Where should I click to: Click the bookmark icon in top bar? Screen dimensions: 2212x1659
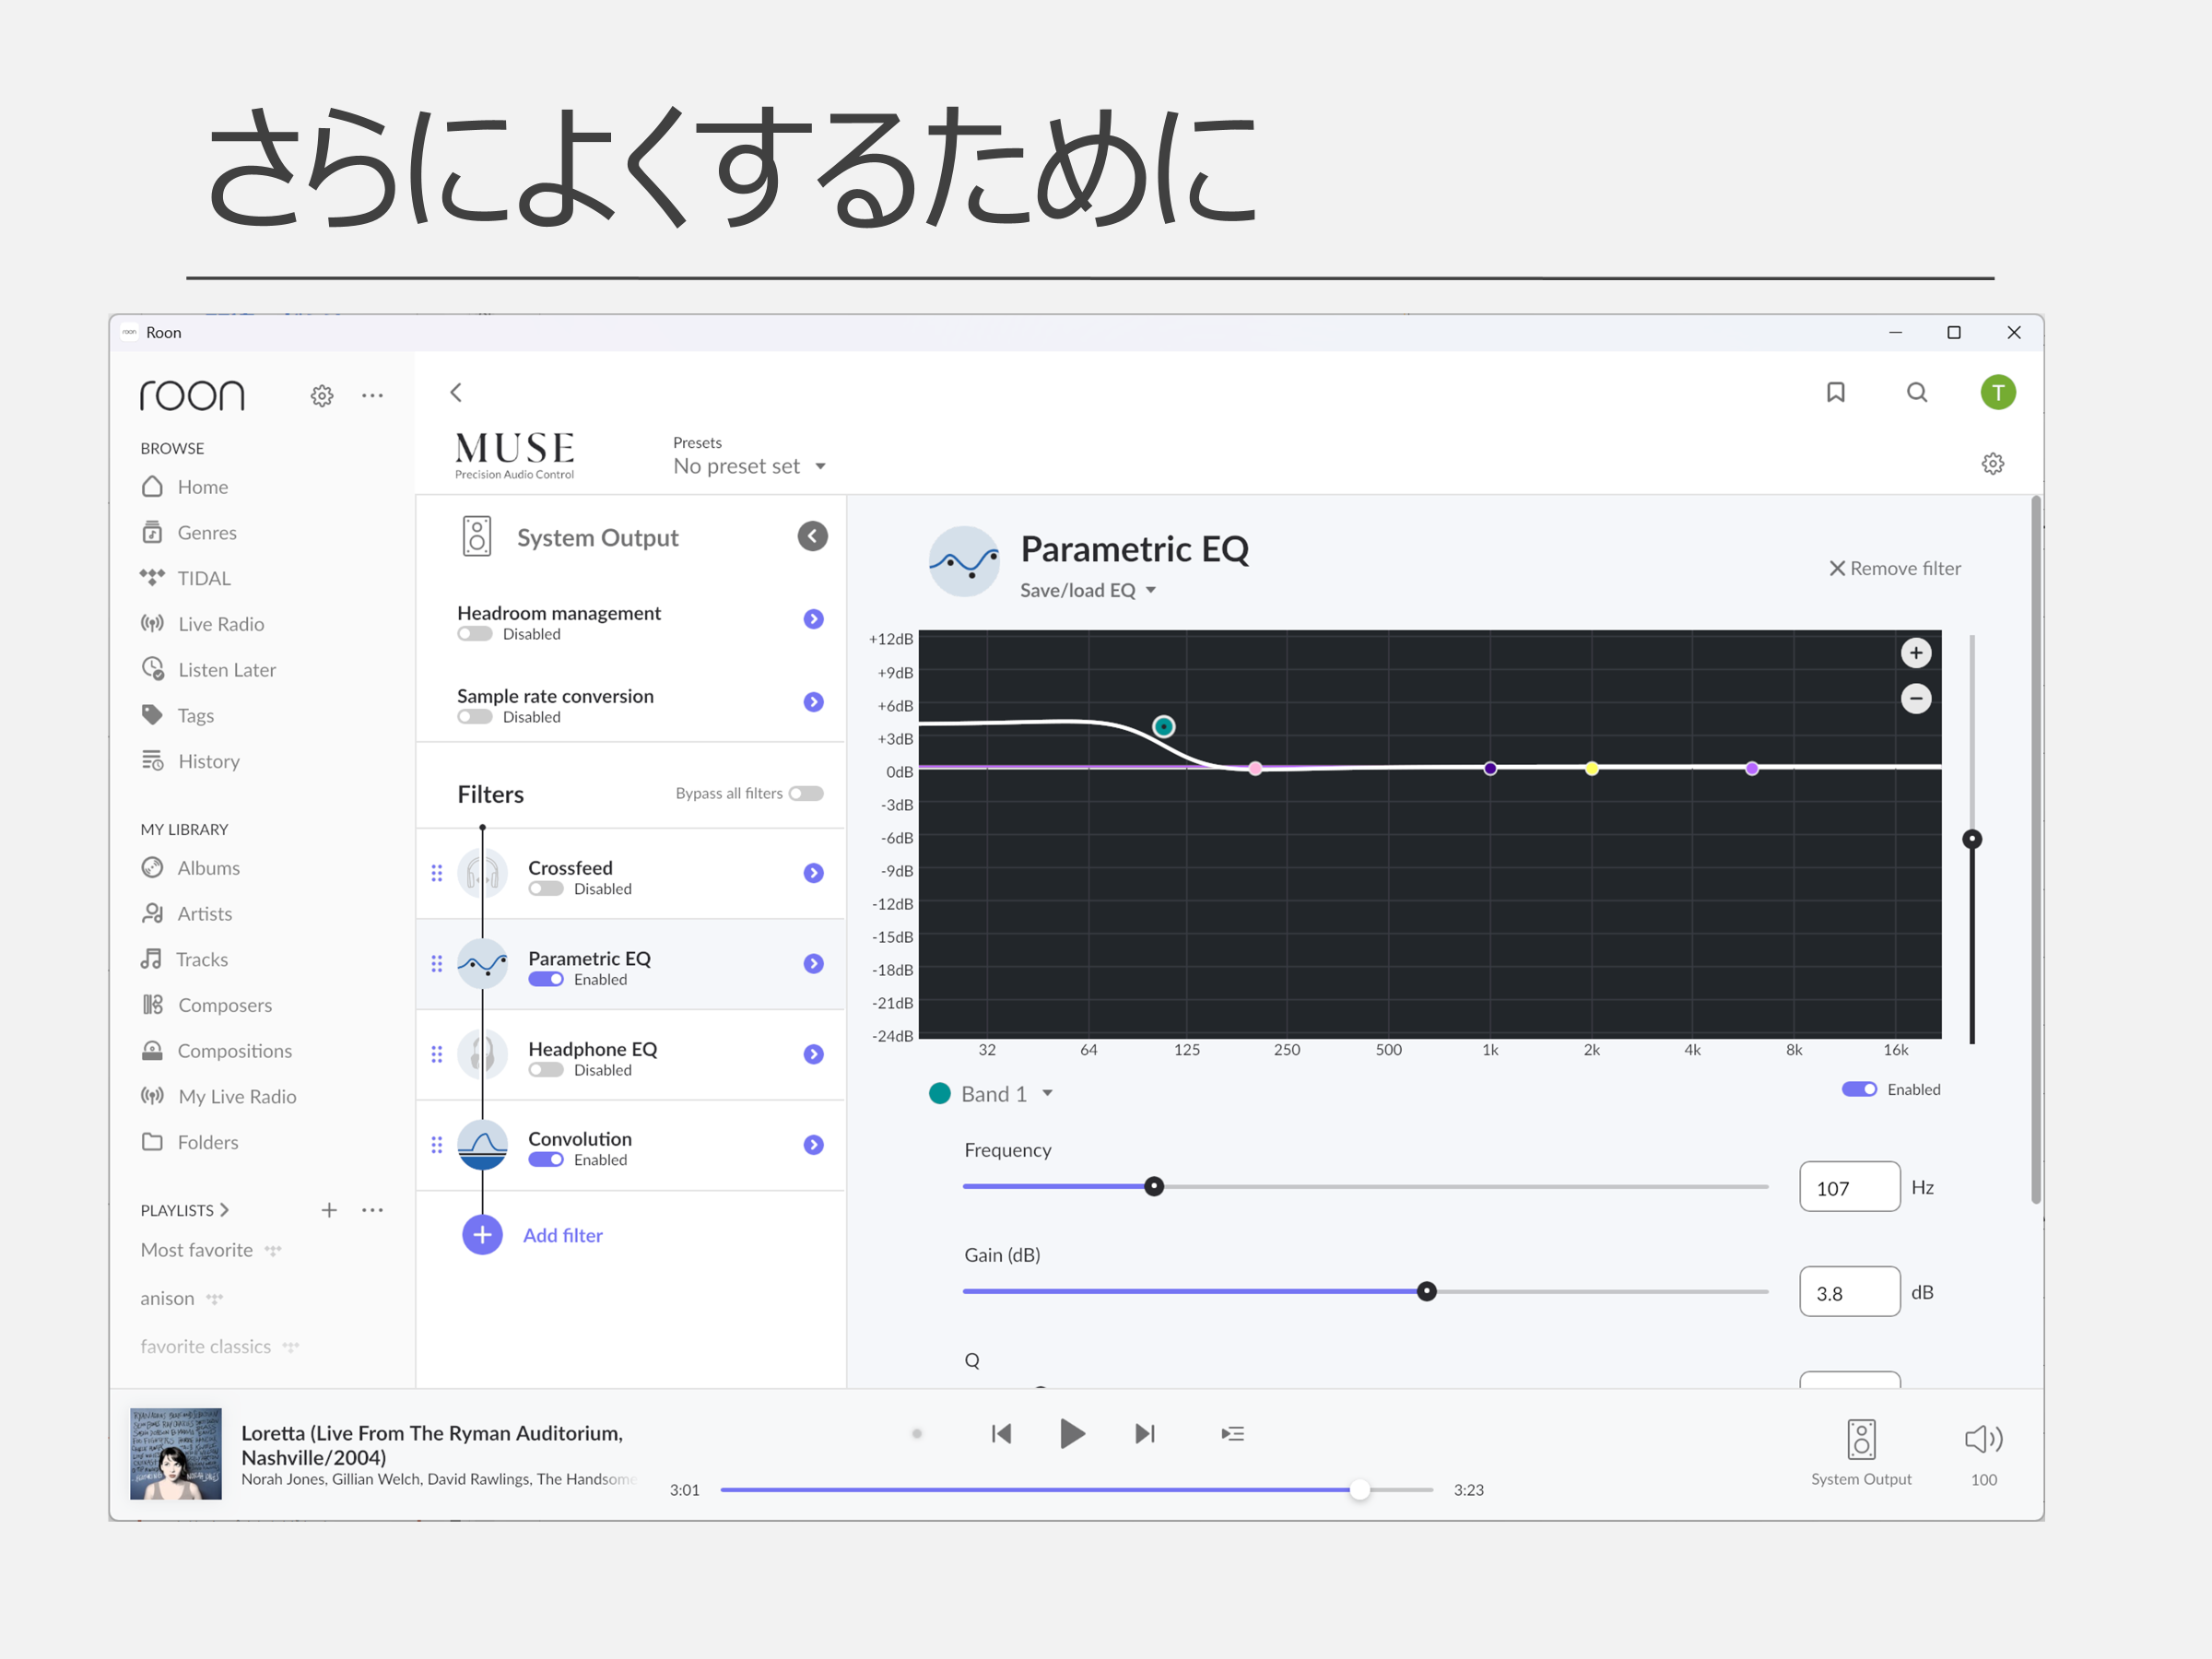(1835, 392)
